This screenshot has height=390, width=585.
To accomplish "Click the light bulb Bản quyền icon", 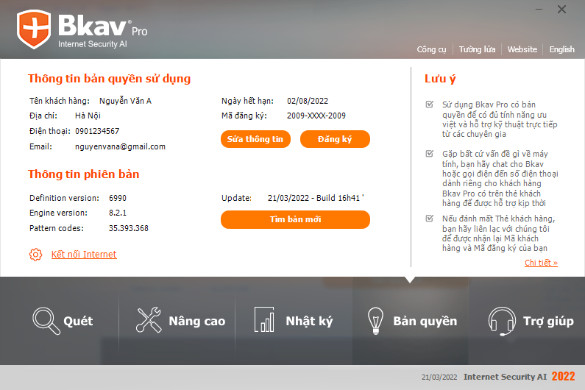I will [375, 320].
